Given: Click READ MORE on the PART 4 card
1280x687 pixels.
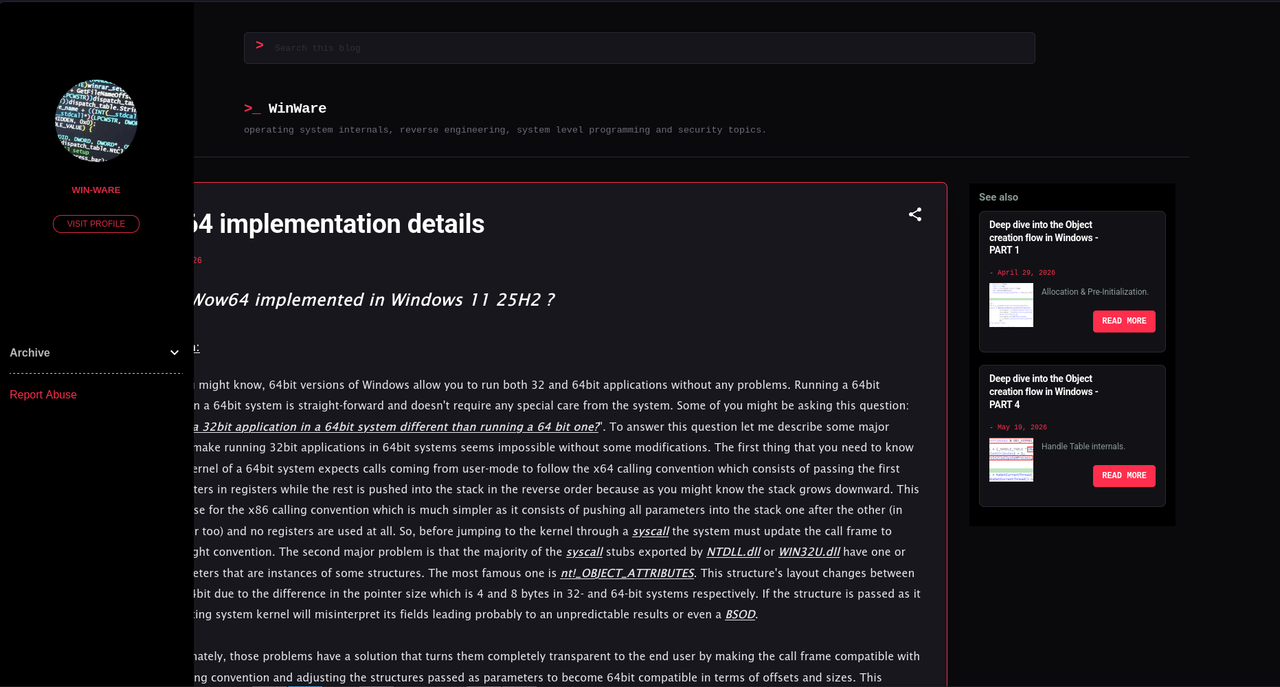Looking at the screenshot, I should pyautogui.click(x=1124, y=476).
